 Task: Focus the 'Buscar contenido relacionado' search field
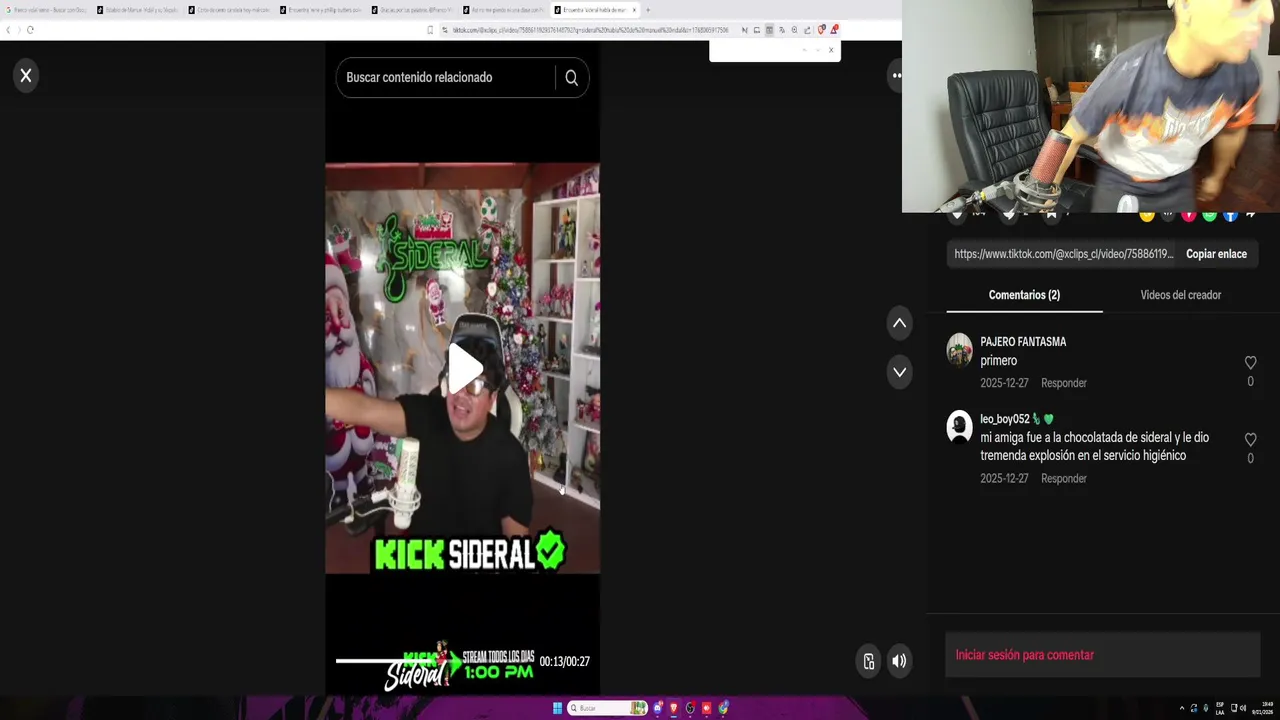(x=446, y=78)
